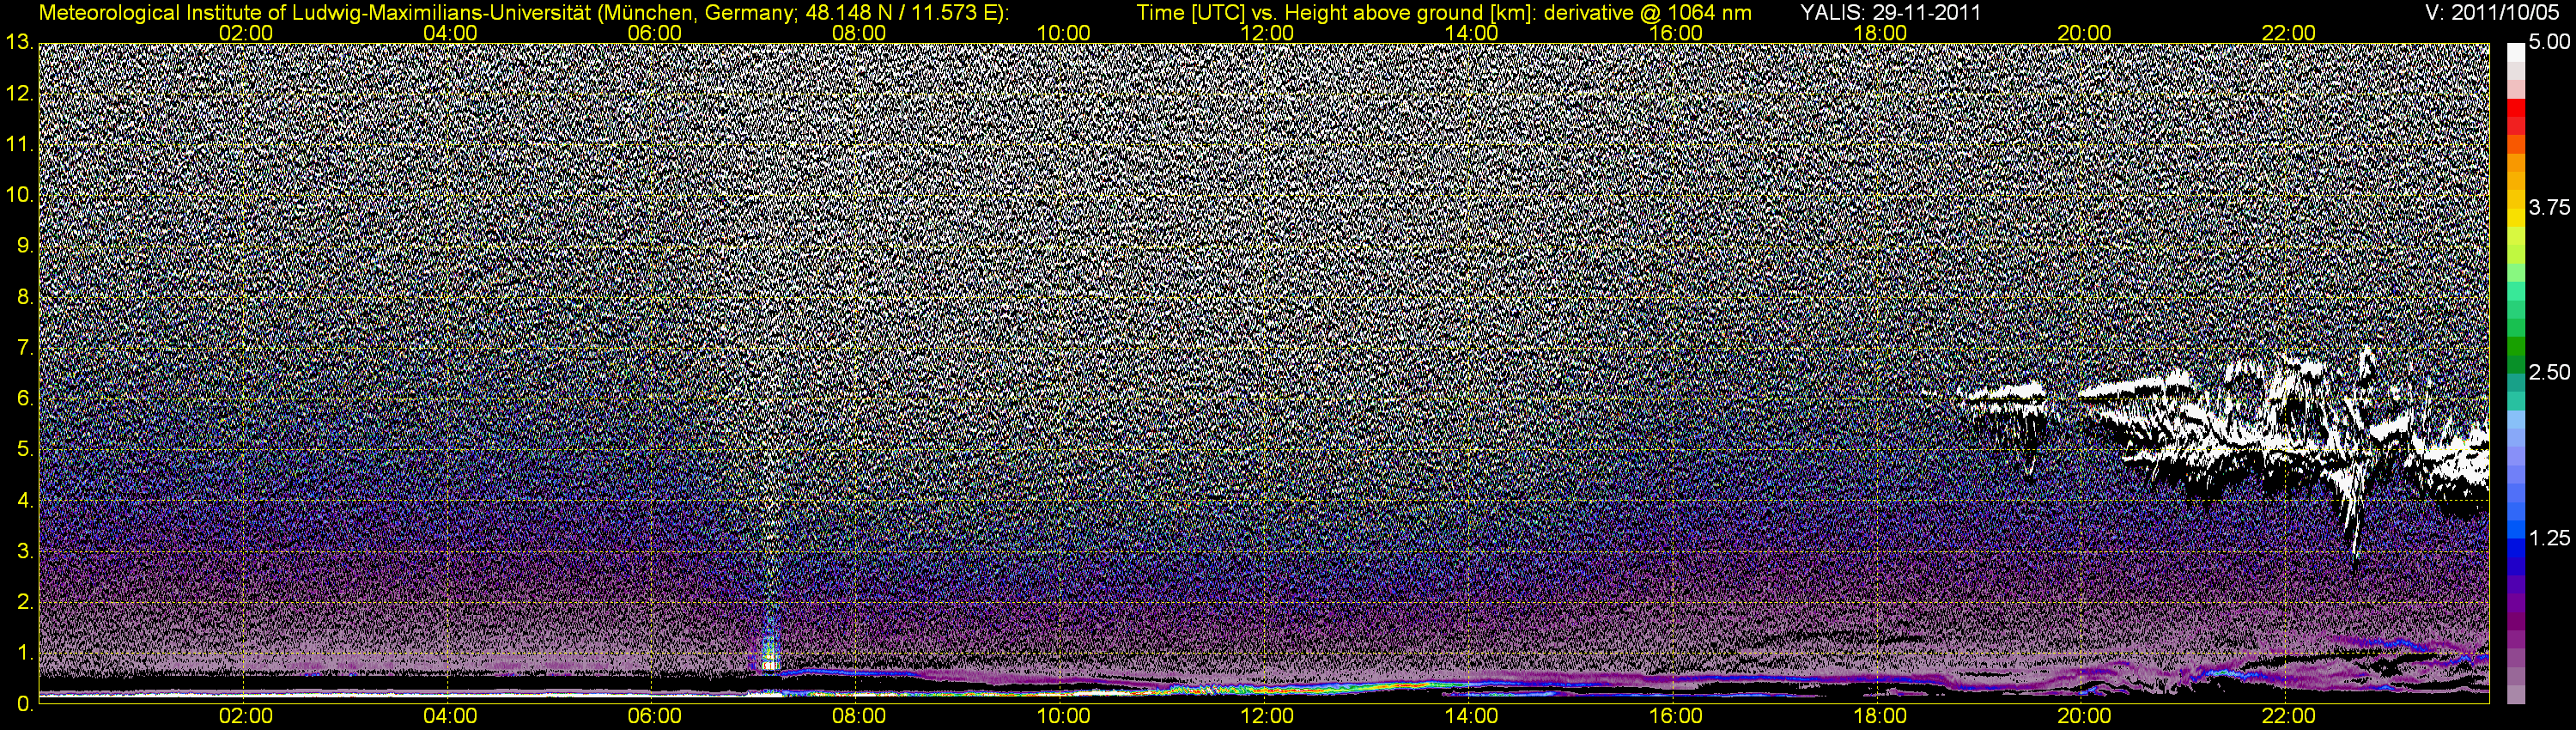Click the height axis label 8
Viewport: 2576px width, 730px height.
(x=25, y=297)
